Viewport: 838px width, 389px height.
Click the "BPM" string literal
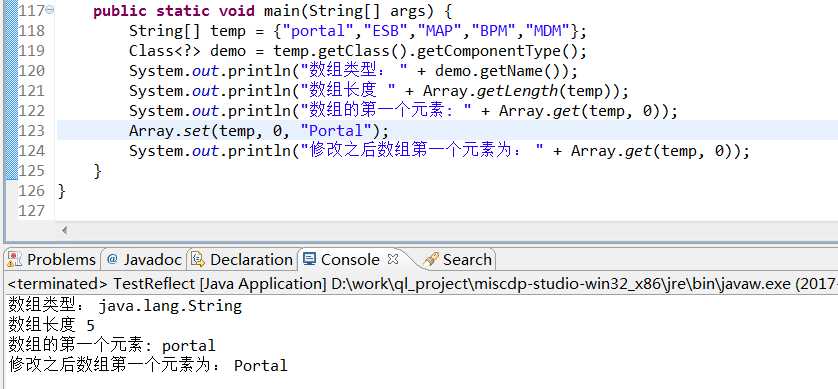tap(494, 31)
